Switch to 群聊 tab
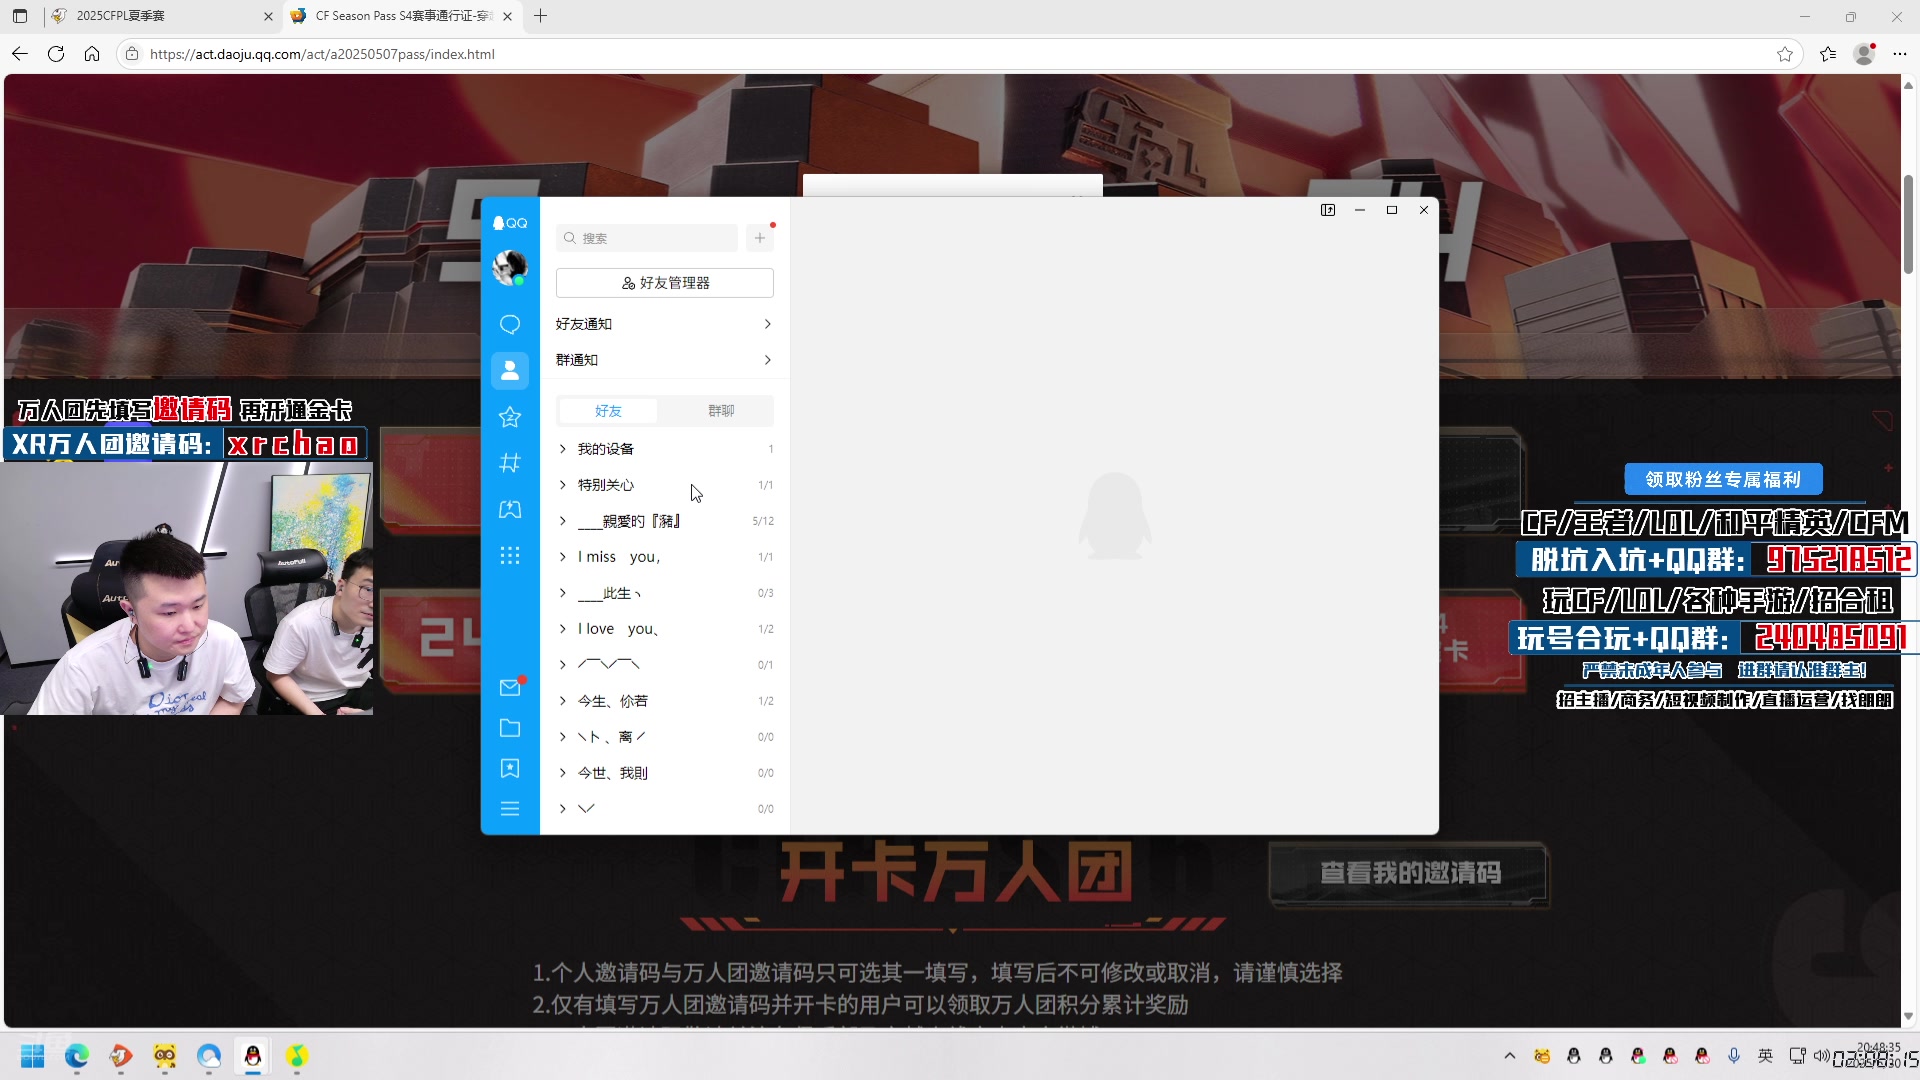This screenshot has width=1920, height=1080. pyautogui.click(x=721, y=411)
